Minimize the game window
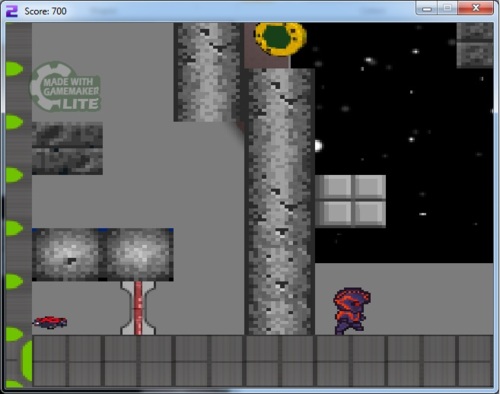500x394 pixels. (x=427, y=8)
